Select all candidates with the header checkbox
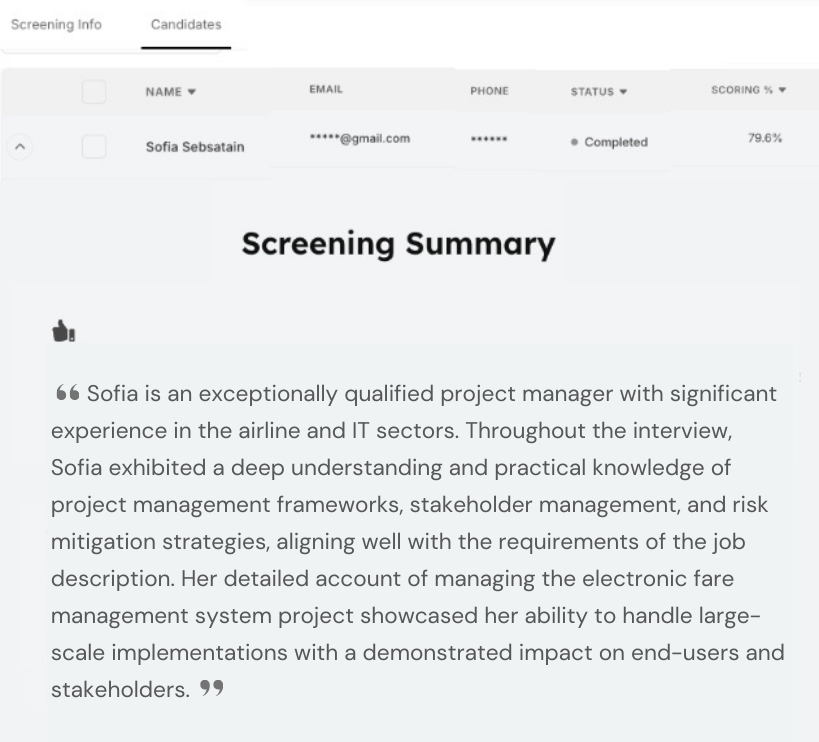The height and width of the screenshot is (742, 819). (x=94, y=92)
